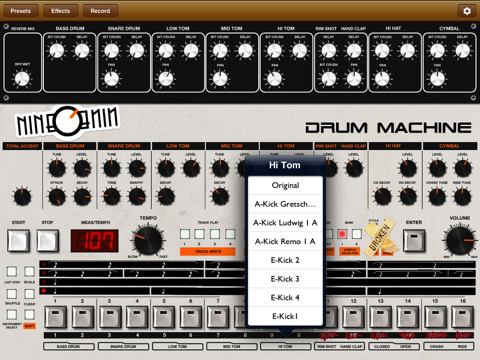Tap step button 14
Viewport: 480px width, 360px height.
click(x=407, y=317)
